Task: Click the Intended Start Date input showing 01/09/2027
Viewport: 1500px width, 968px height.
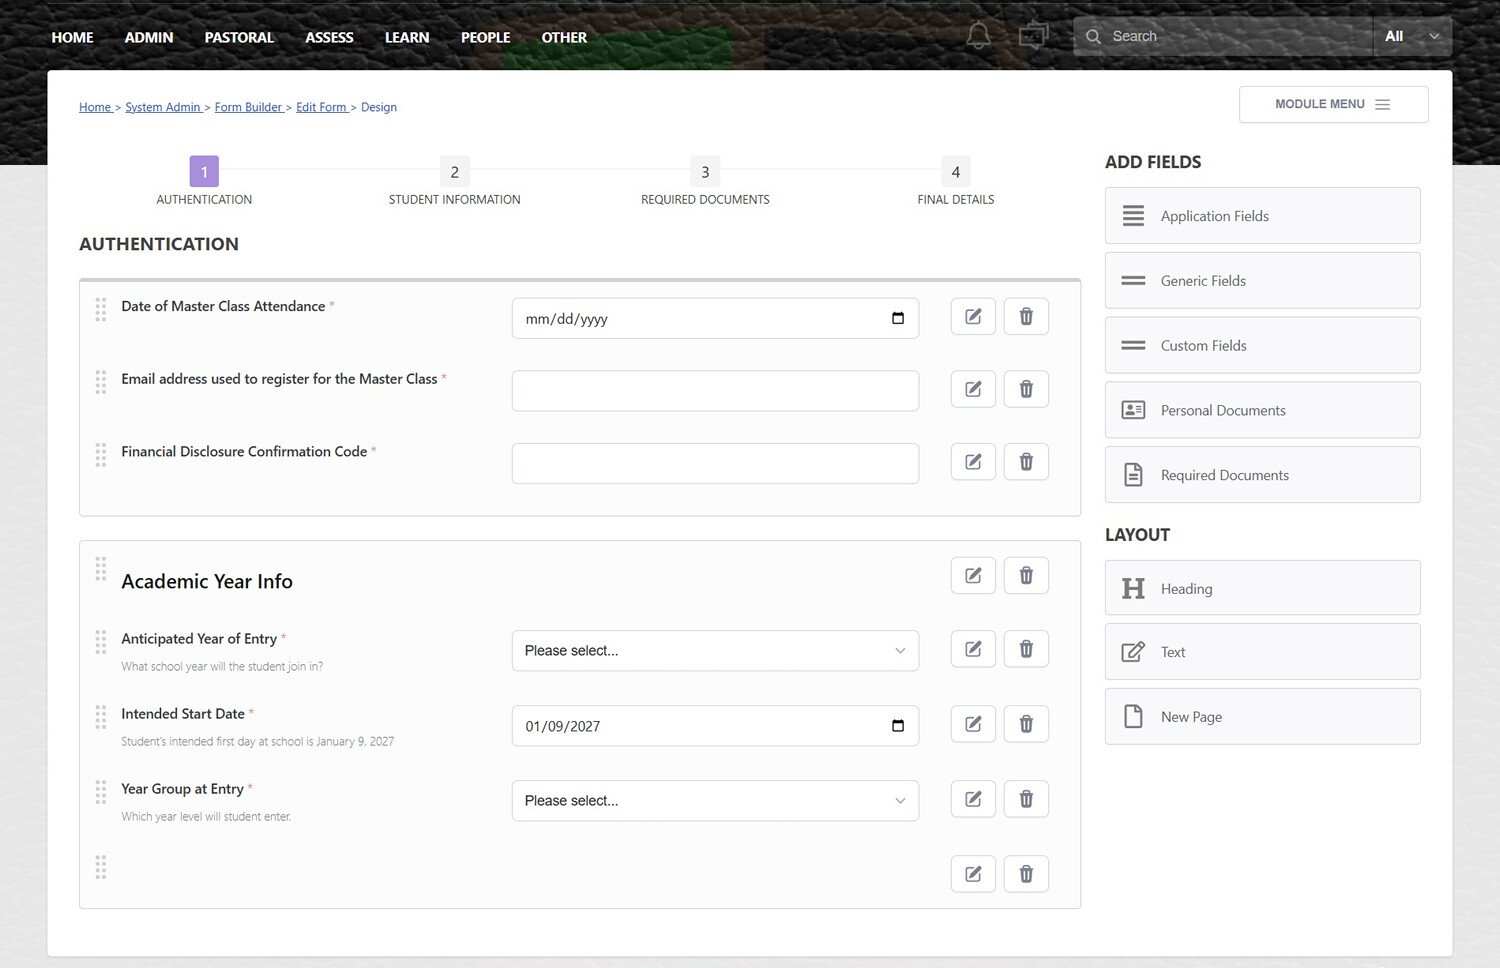Action: pos(715,726)
